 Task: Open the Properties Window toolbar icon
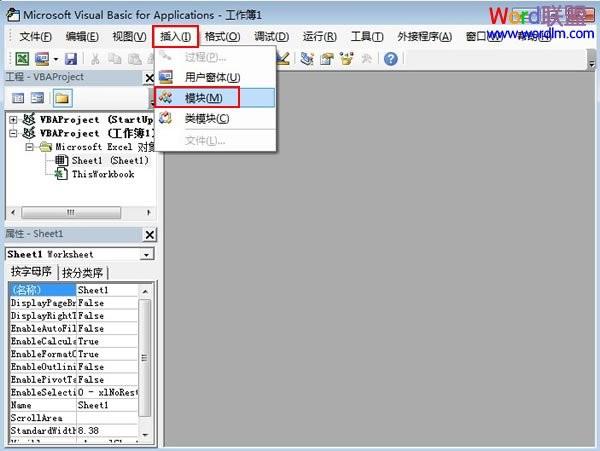(x=327, y=59)
